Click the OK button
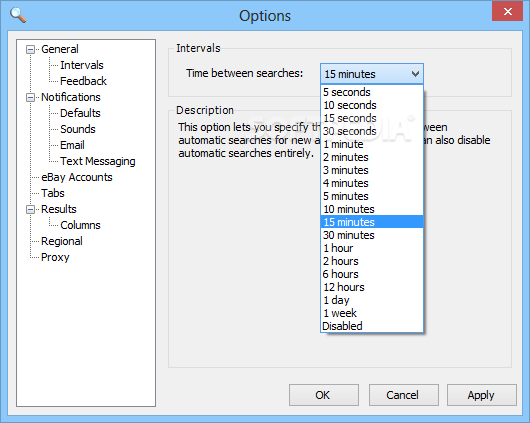Screen dimensions: 530x423 pyautogui.click(x=324, y=395)
